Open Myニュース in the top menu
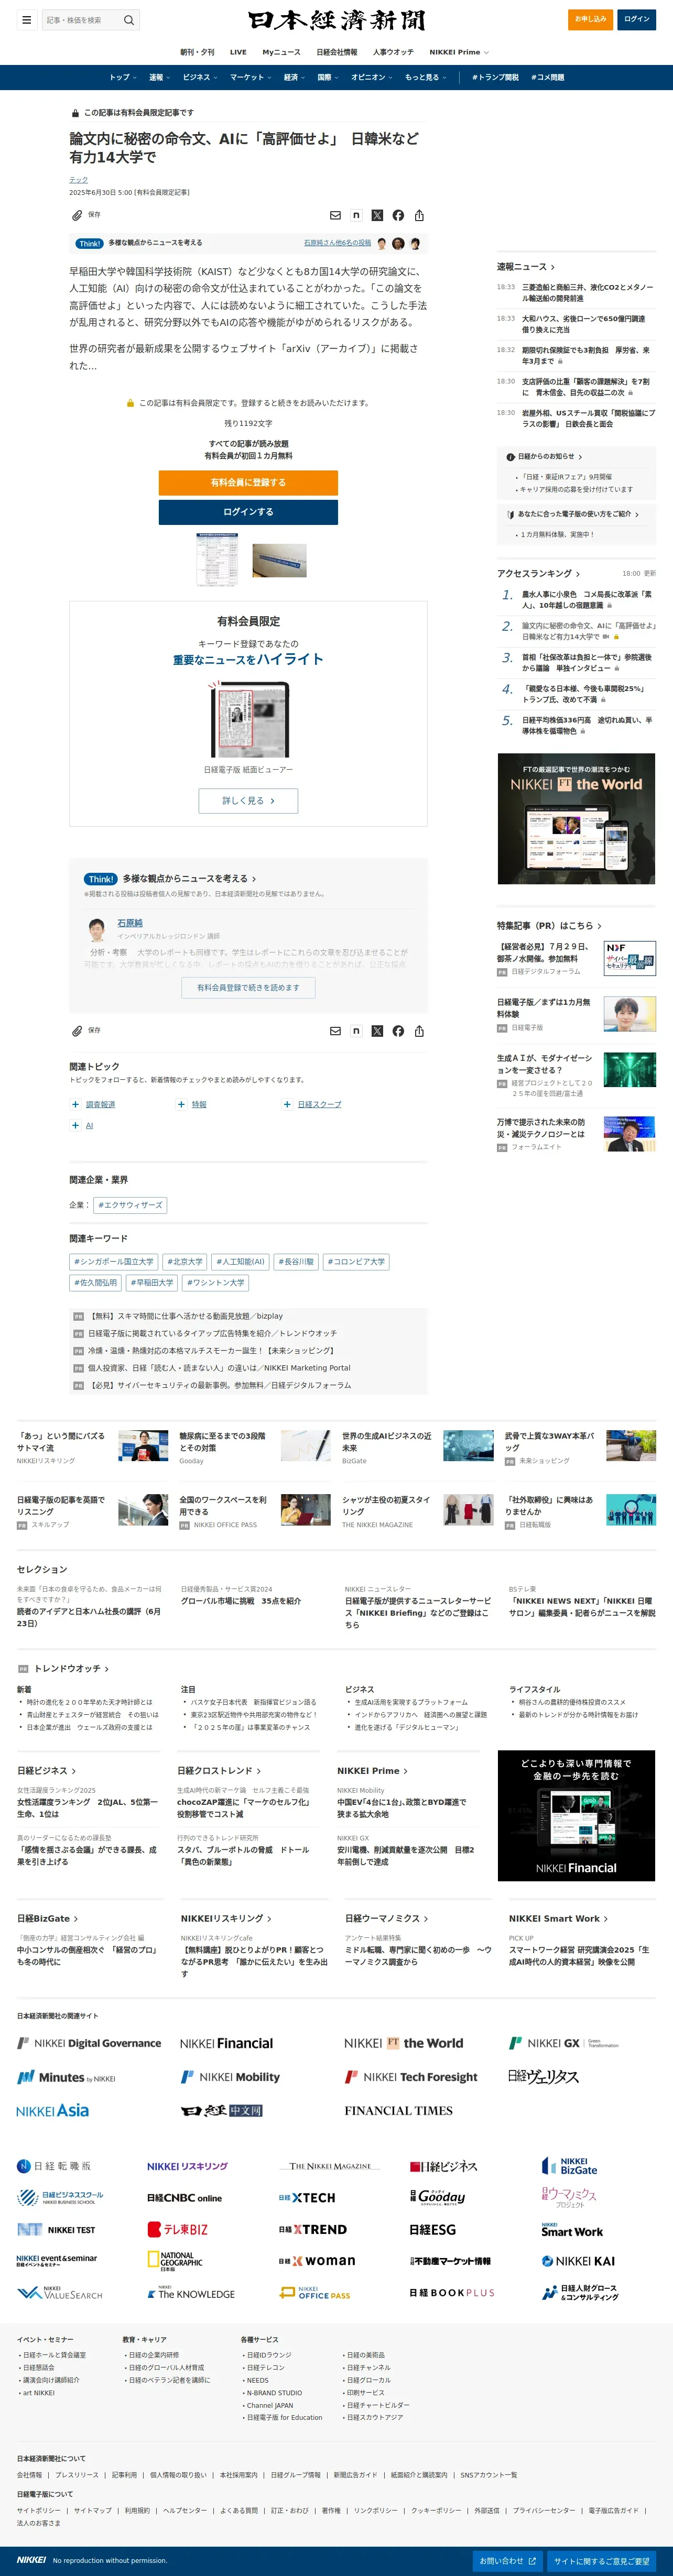The width and height of the screenshot is (673, 2576). coord(281,52)
